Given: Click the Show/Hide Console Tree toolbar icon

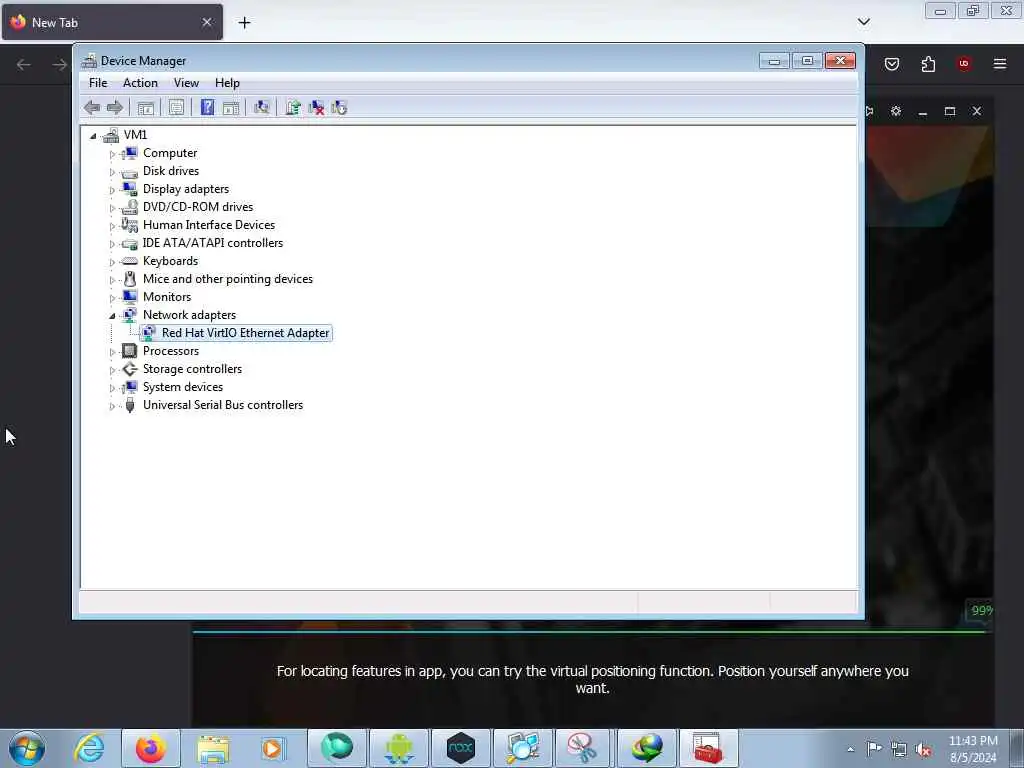Looking at the screenshot, I should click(x=146, y=108).
